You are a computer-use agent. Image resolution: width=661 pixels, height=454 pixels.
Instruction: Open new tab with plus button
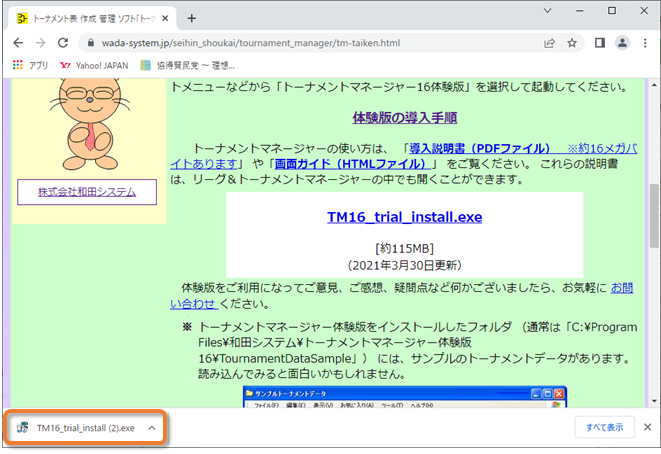click(x=191, y=17)
